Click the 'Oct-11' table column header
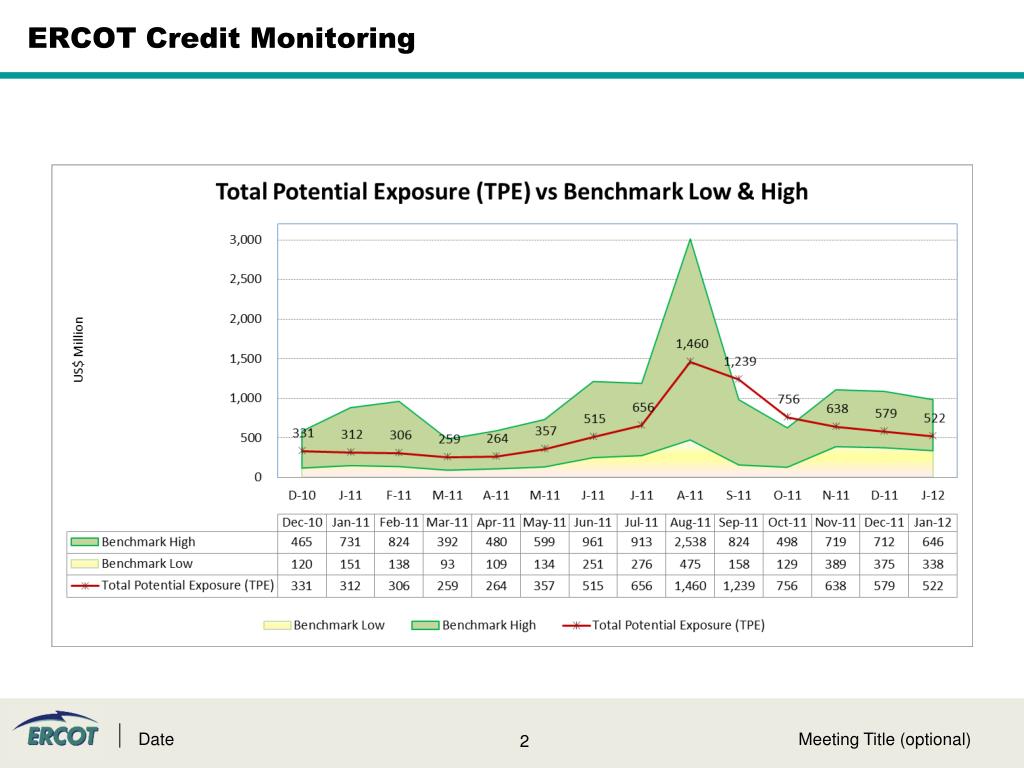The width and height of the screenshot is (1024, 768). (x=787, y=522)
